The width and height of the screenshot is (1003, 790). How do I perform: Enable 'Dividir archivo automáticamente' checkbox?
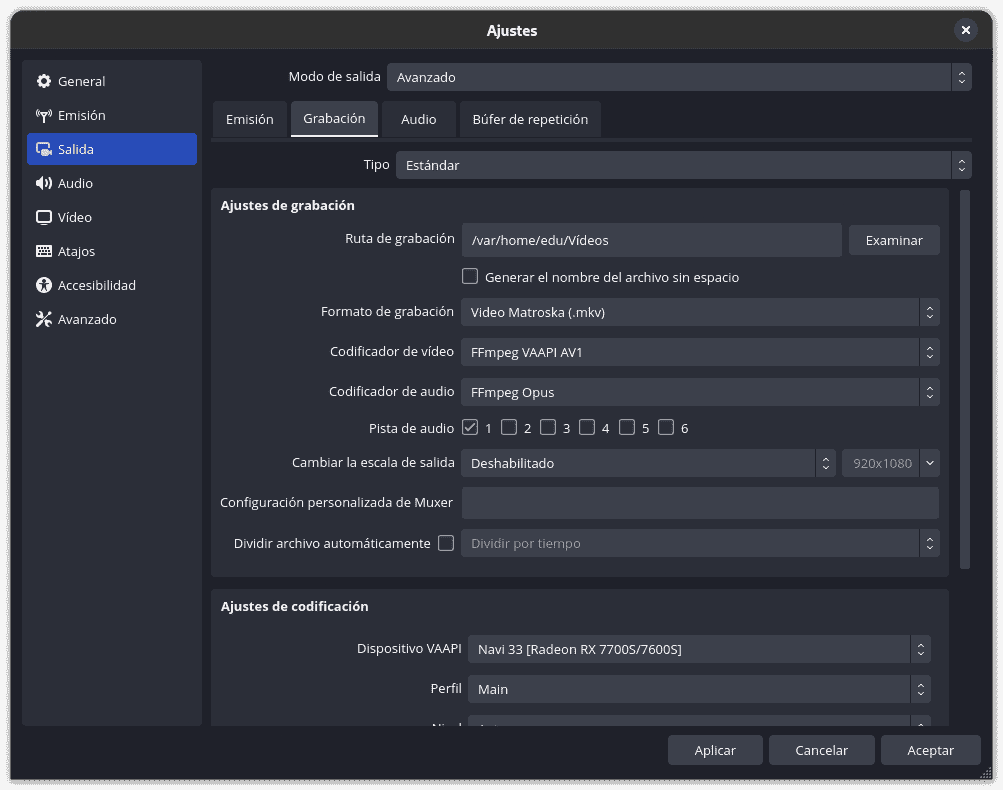[446, 543]
